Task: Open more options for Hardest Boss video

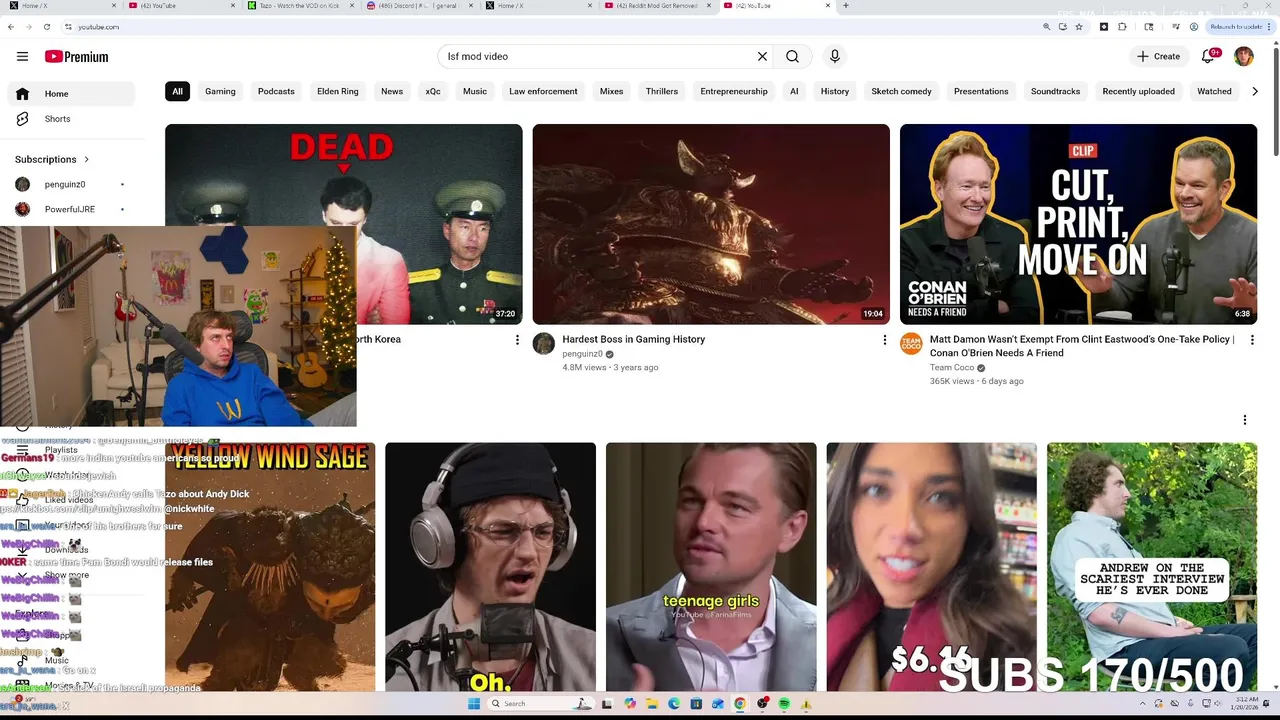Action: (884, 340)
